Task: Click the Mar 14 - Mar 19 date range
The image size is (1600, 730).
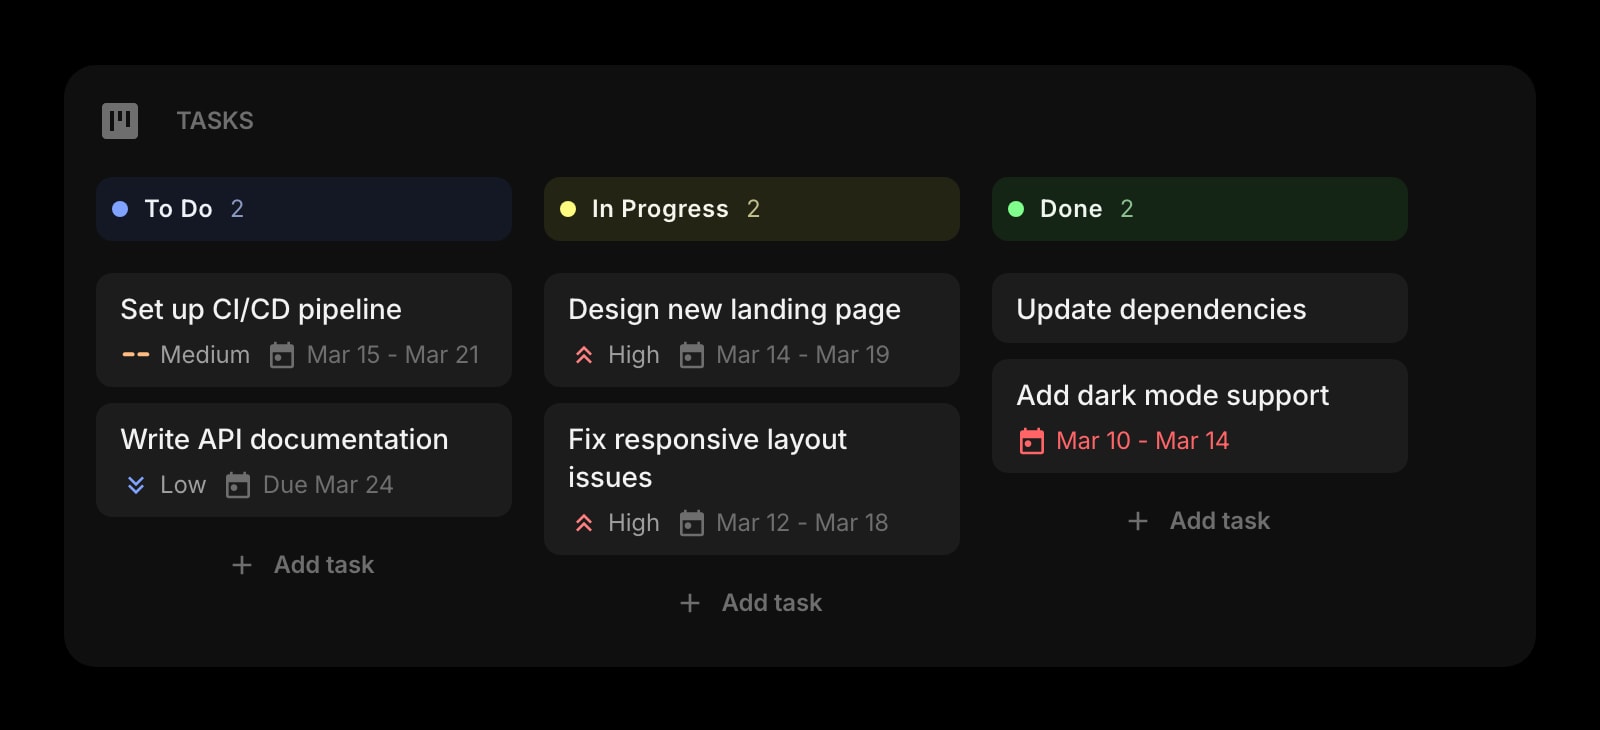Action: pyautogui.click(x=803, y=355)
